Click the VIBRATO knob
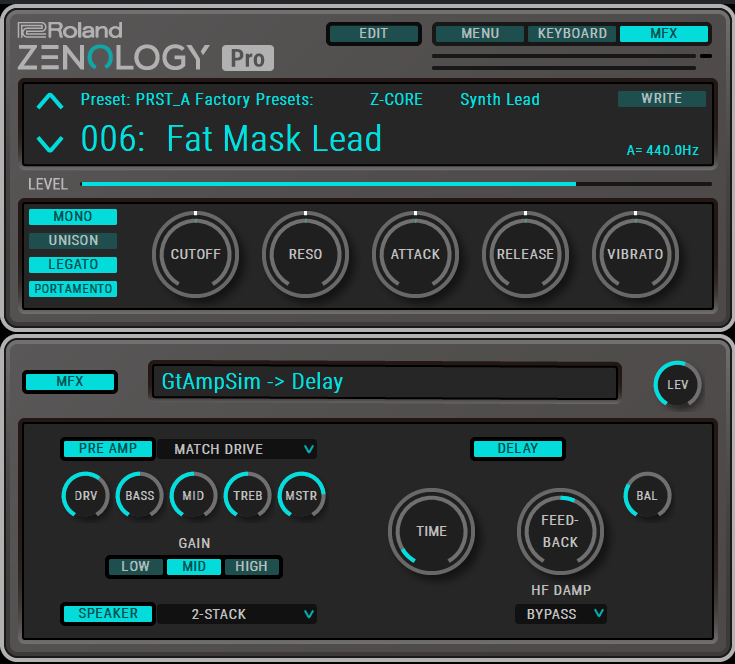This screenshot has width=735, height=664. click(635, 254)
